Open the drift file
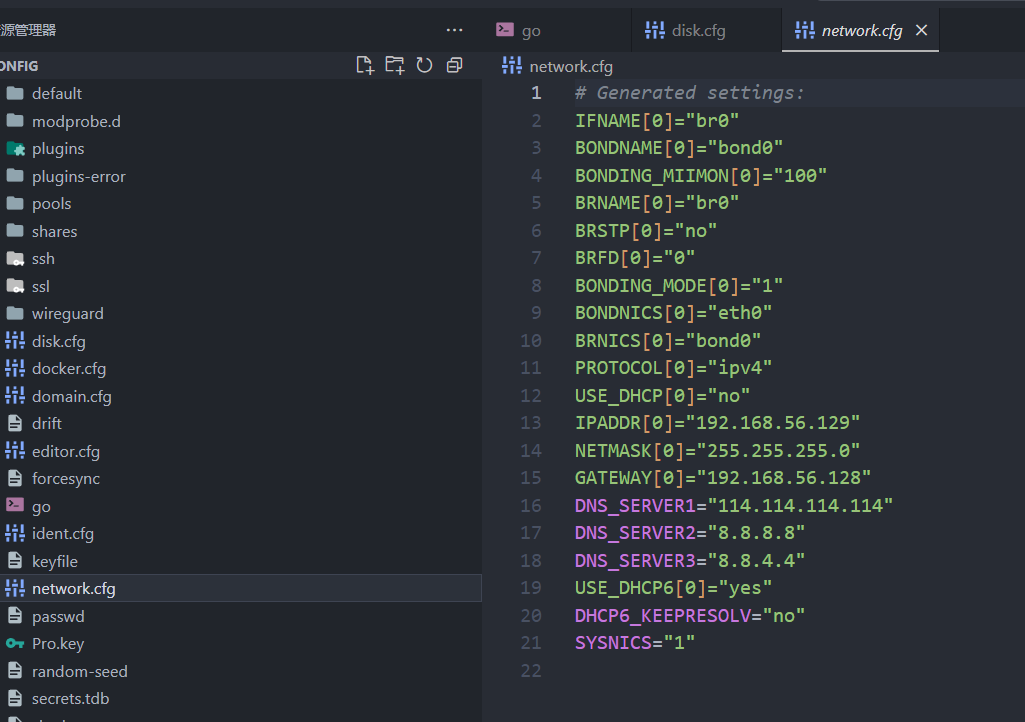 pyautogui.click(x=241, y=423)
